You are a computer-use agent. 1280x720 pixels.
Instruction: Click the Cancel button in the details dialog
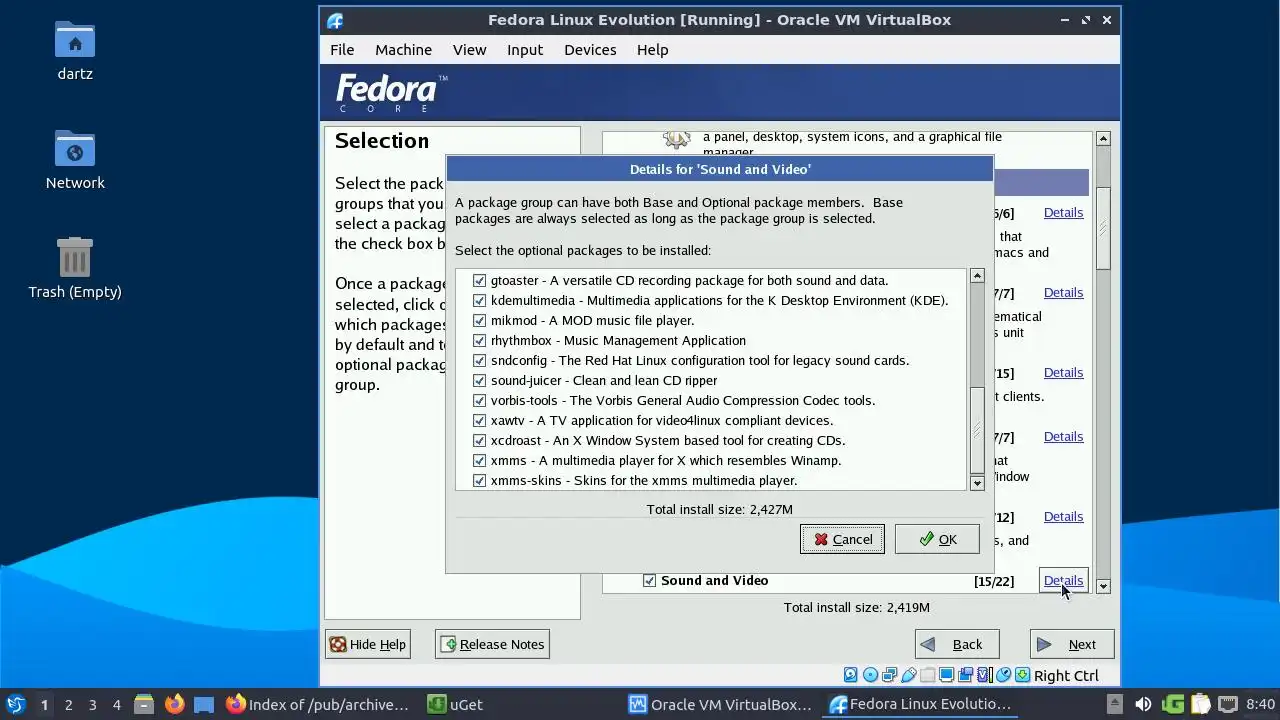click(842, 539)
